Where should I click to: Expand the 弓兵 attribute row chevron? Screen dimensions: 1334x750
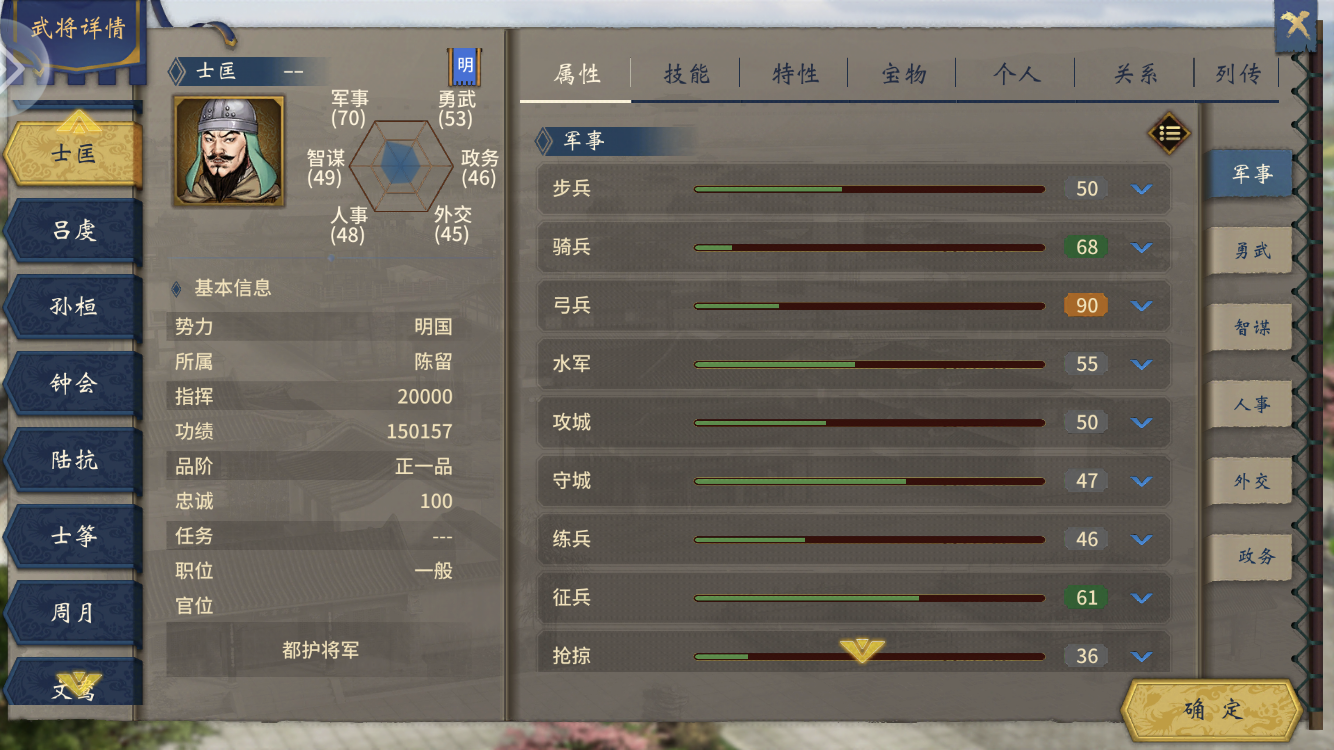(x=1141, y=306)
